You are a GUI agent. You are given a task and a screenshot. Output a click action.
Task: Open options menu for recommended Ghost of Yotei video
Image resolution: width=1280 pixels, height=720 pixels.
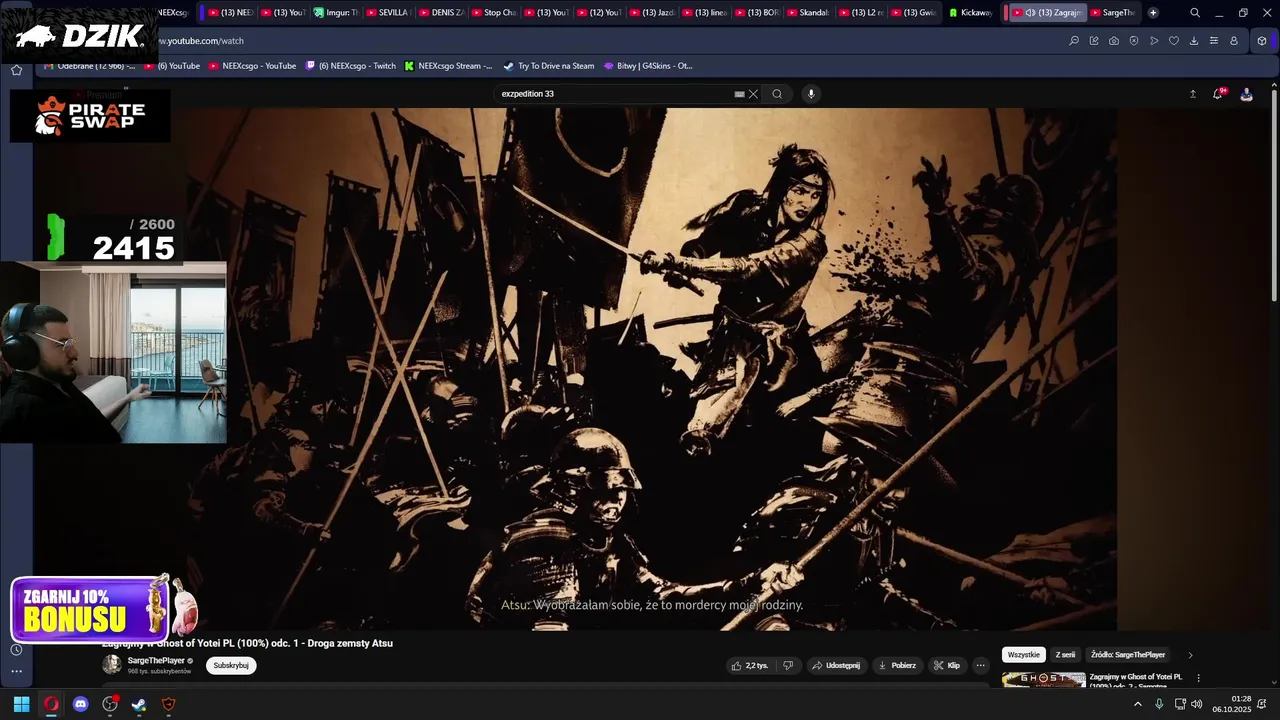[1198, 678]
